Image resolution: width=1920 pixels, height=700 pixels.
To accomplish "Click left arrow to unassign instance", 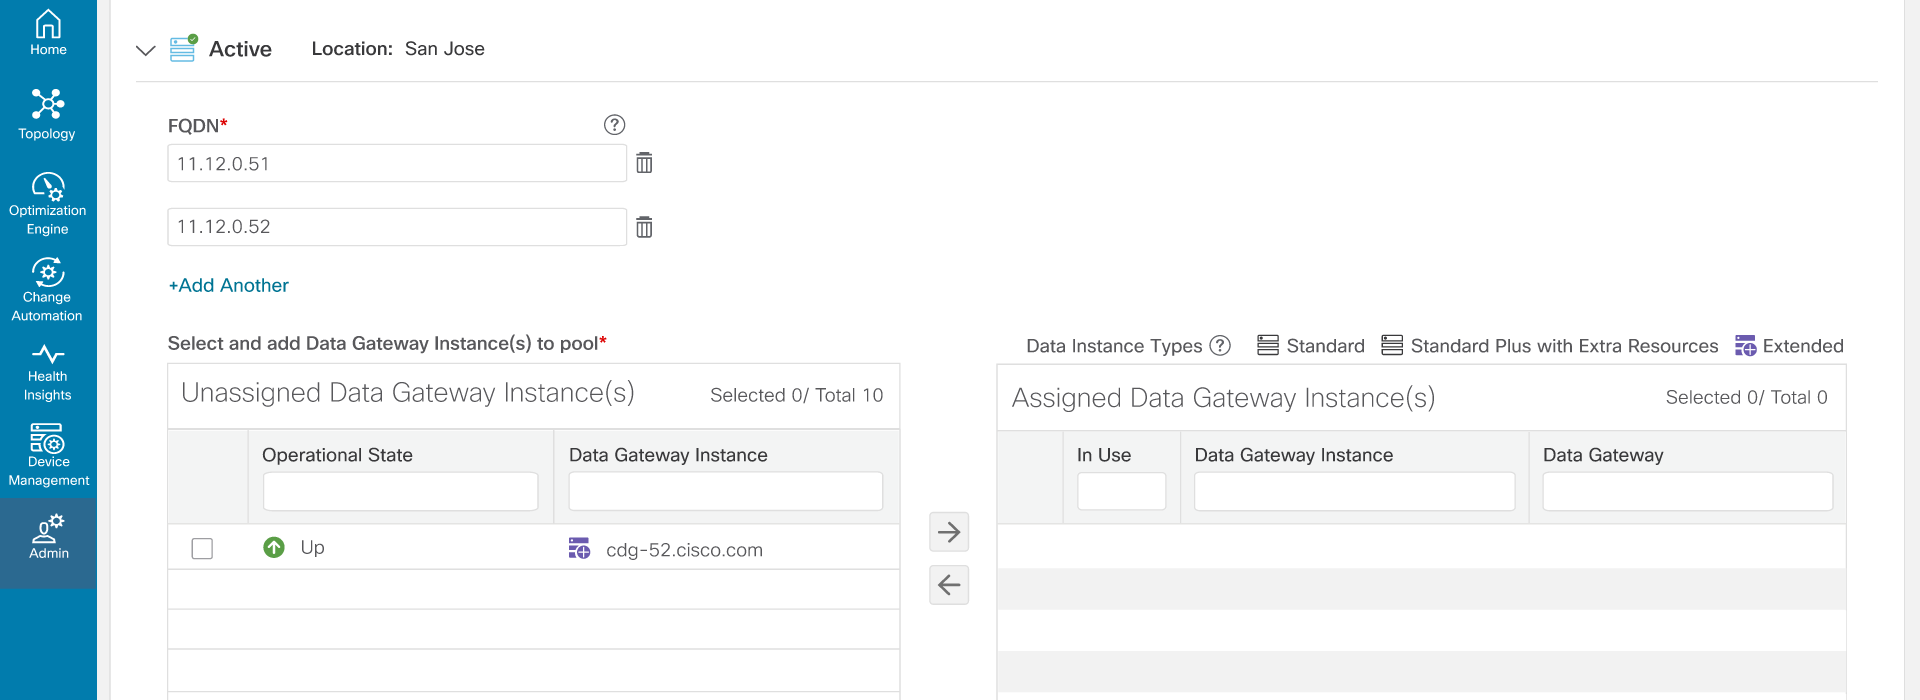I will [x=948, y=585].
